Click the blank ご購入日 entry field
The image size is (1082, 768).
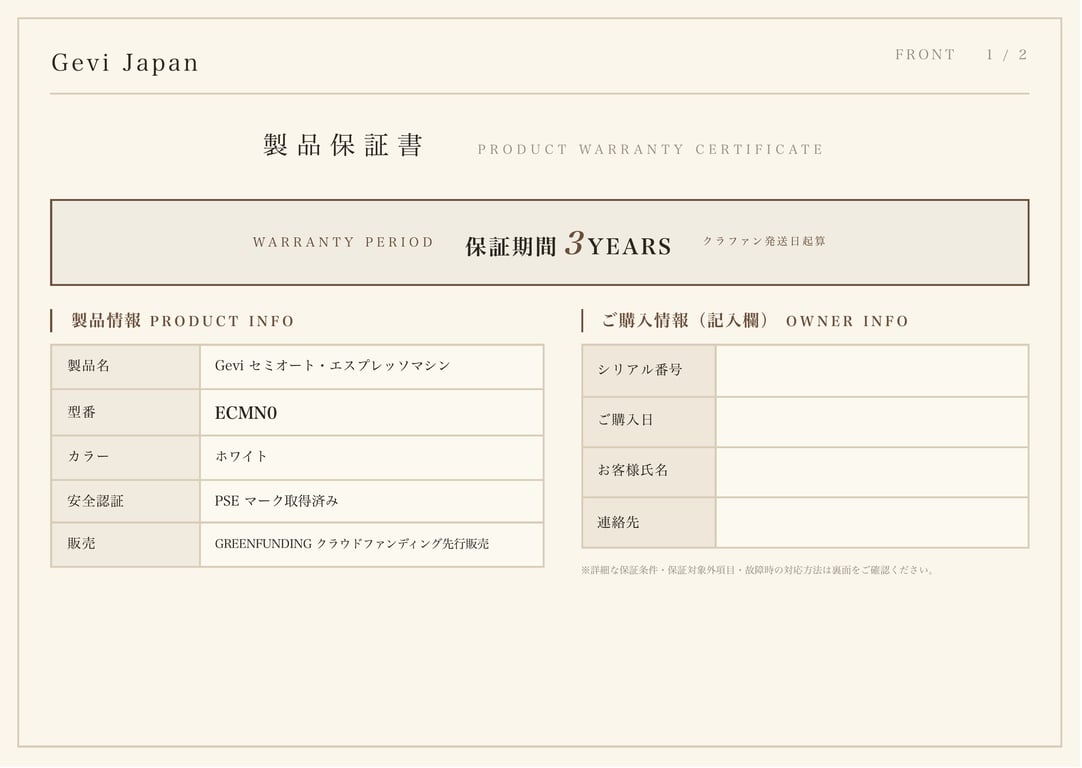coord(872,422)
